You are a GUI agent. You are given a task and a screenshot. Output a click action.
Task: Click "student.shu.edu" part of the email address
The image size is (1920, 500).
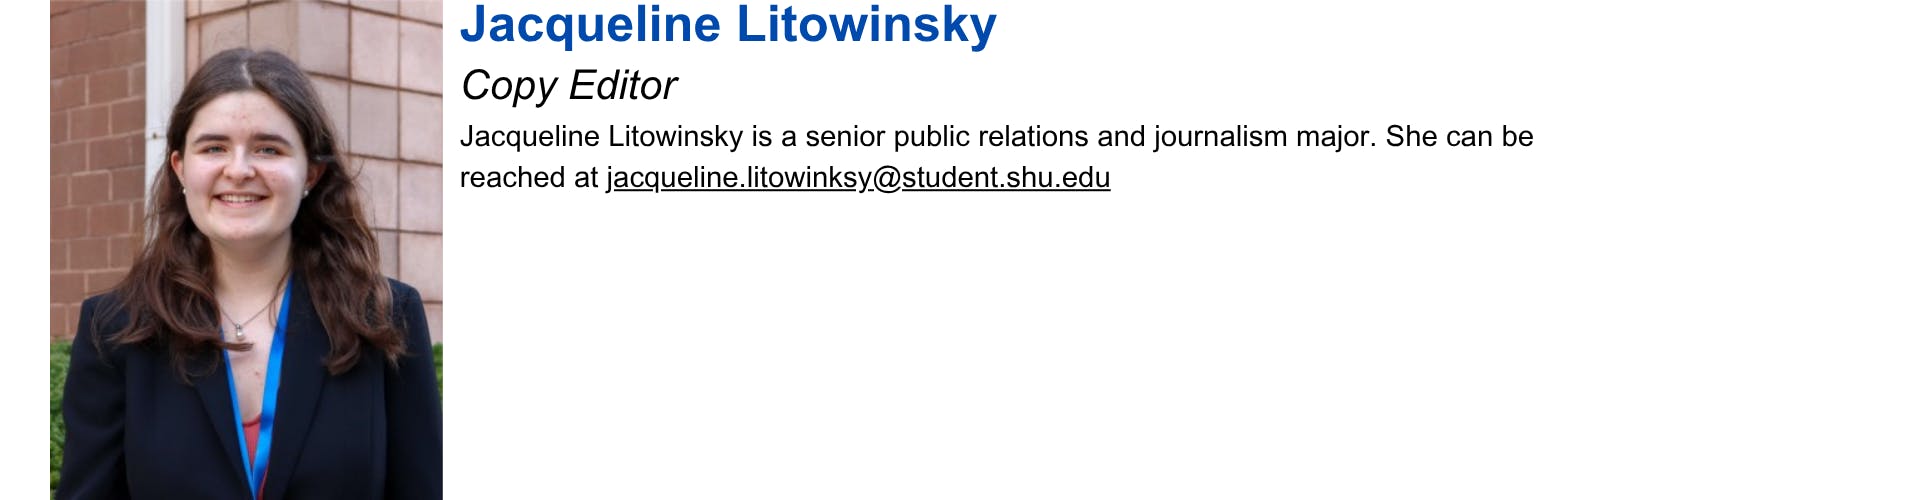[1006, 177]
